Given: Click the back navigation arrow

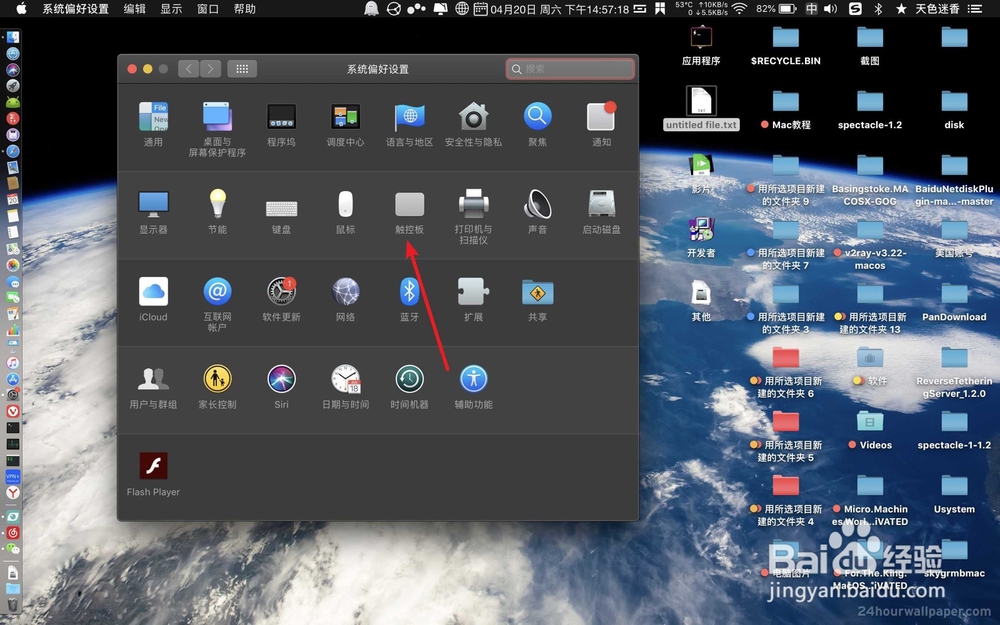Looking at the screenshot, I should 189,69.
